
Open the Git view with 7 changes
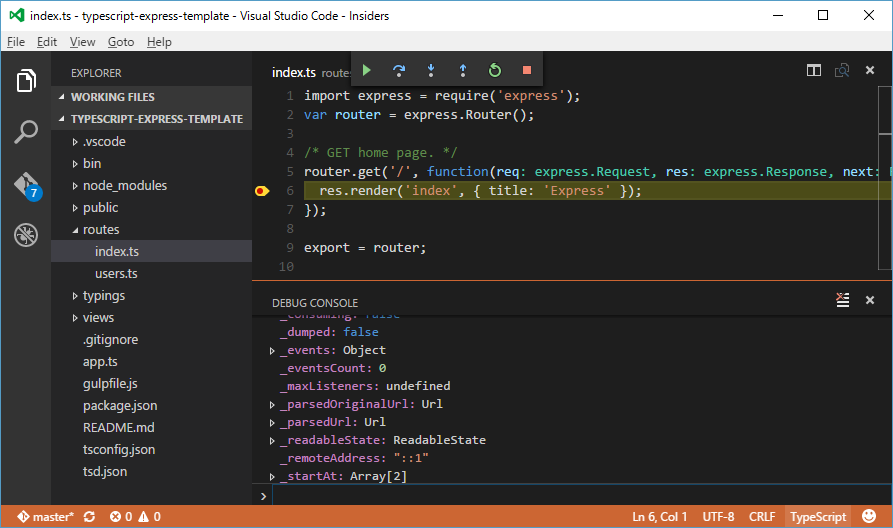pos(27,186)
